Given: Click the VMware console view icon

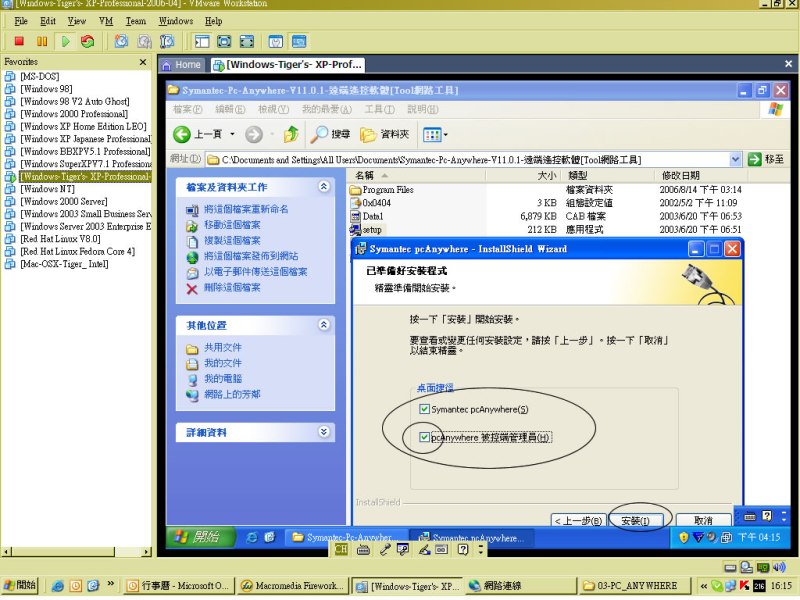Looking at the screenshot, I should (x=298, y=41).
